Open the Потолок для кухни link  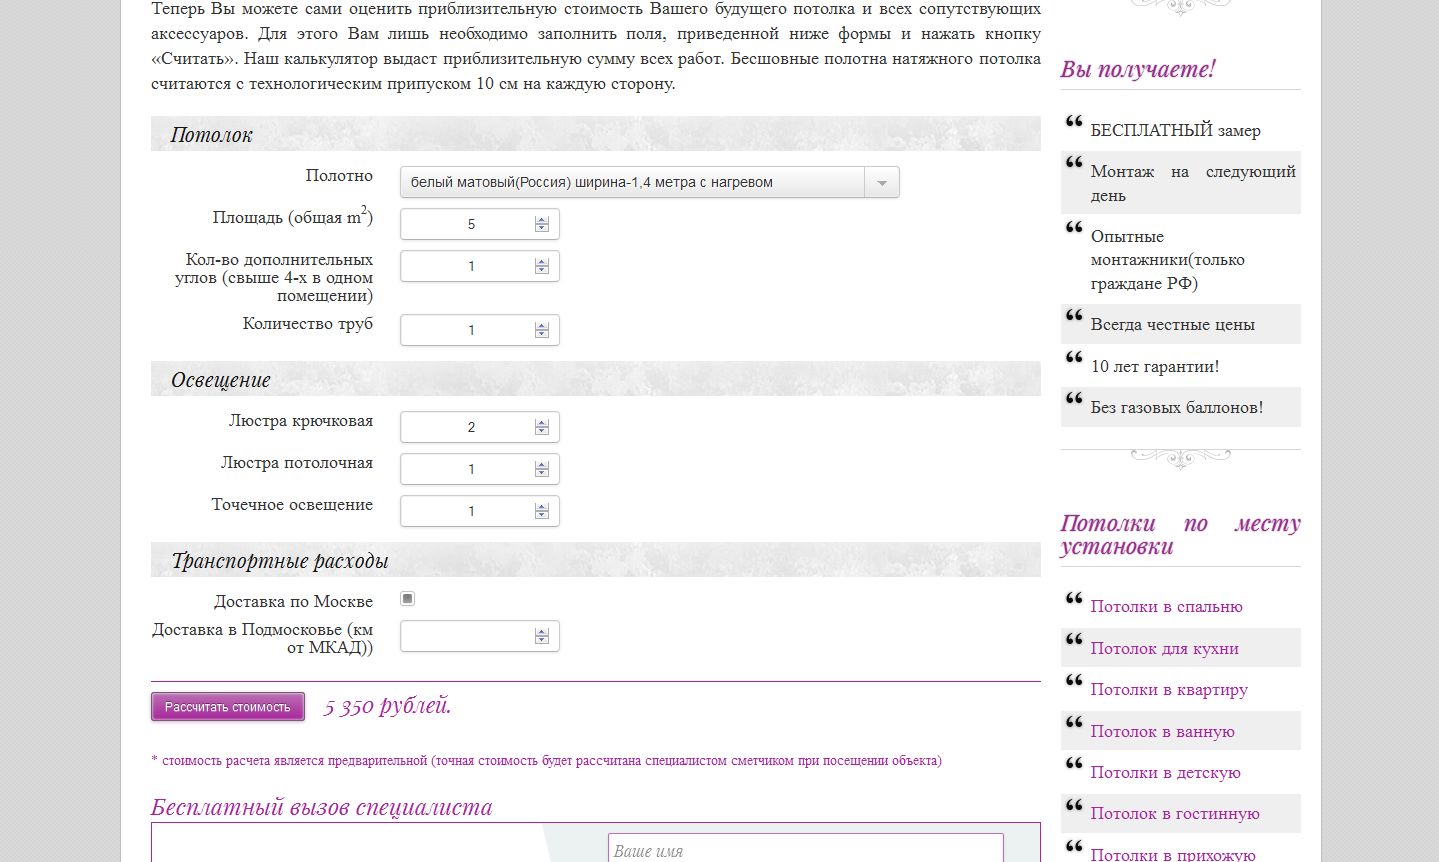[x=1164, y=649]
